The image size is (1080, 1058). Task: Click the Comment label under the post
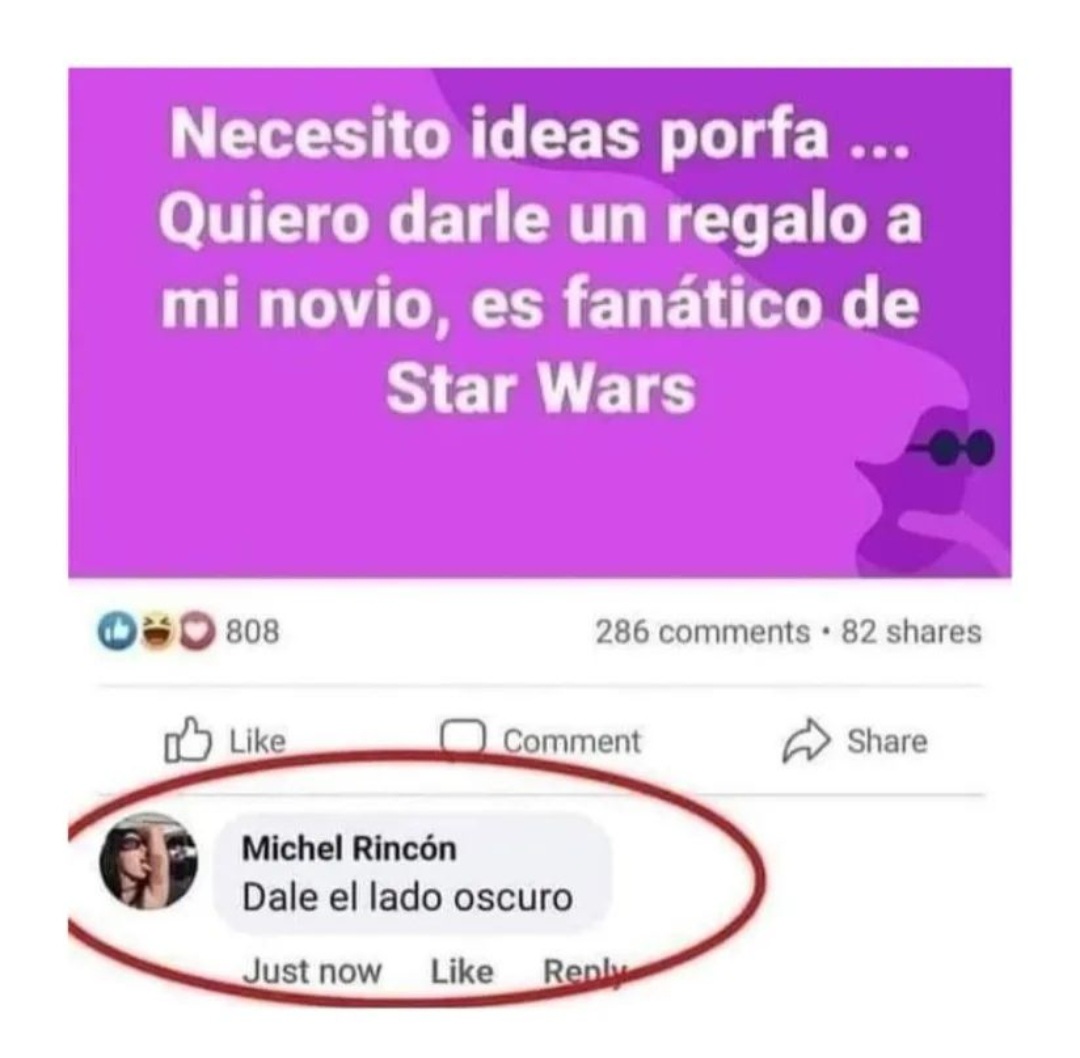572,741
